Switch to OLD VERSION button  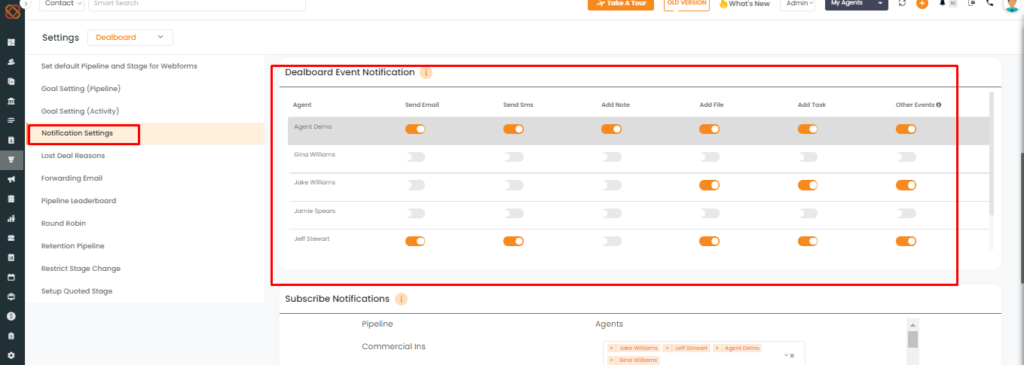[x=687, y=4]
